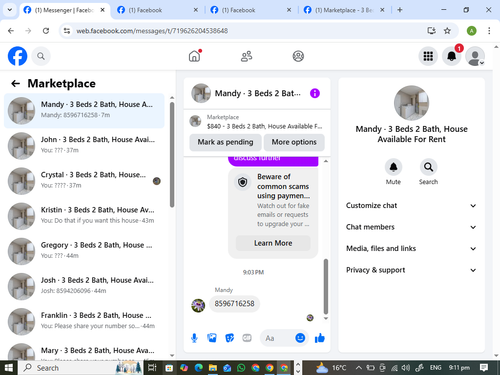This screenshot has height=375, width=500.
Task: Switch to the Marketplace browser tab
Action: (x=343, y=10)
